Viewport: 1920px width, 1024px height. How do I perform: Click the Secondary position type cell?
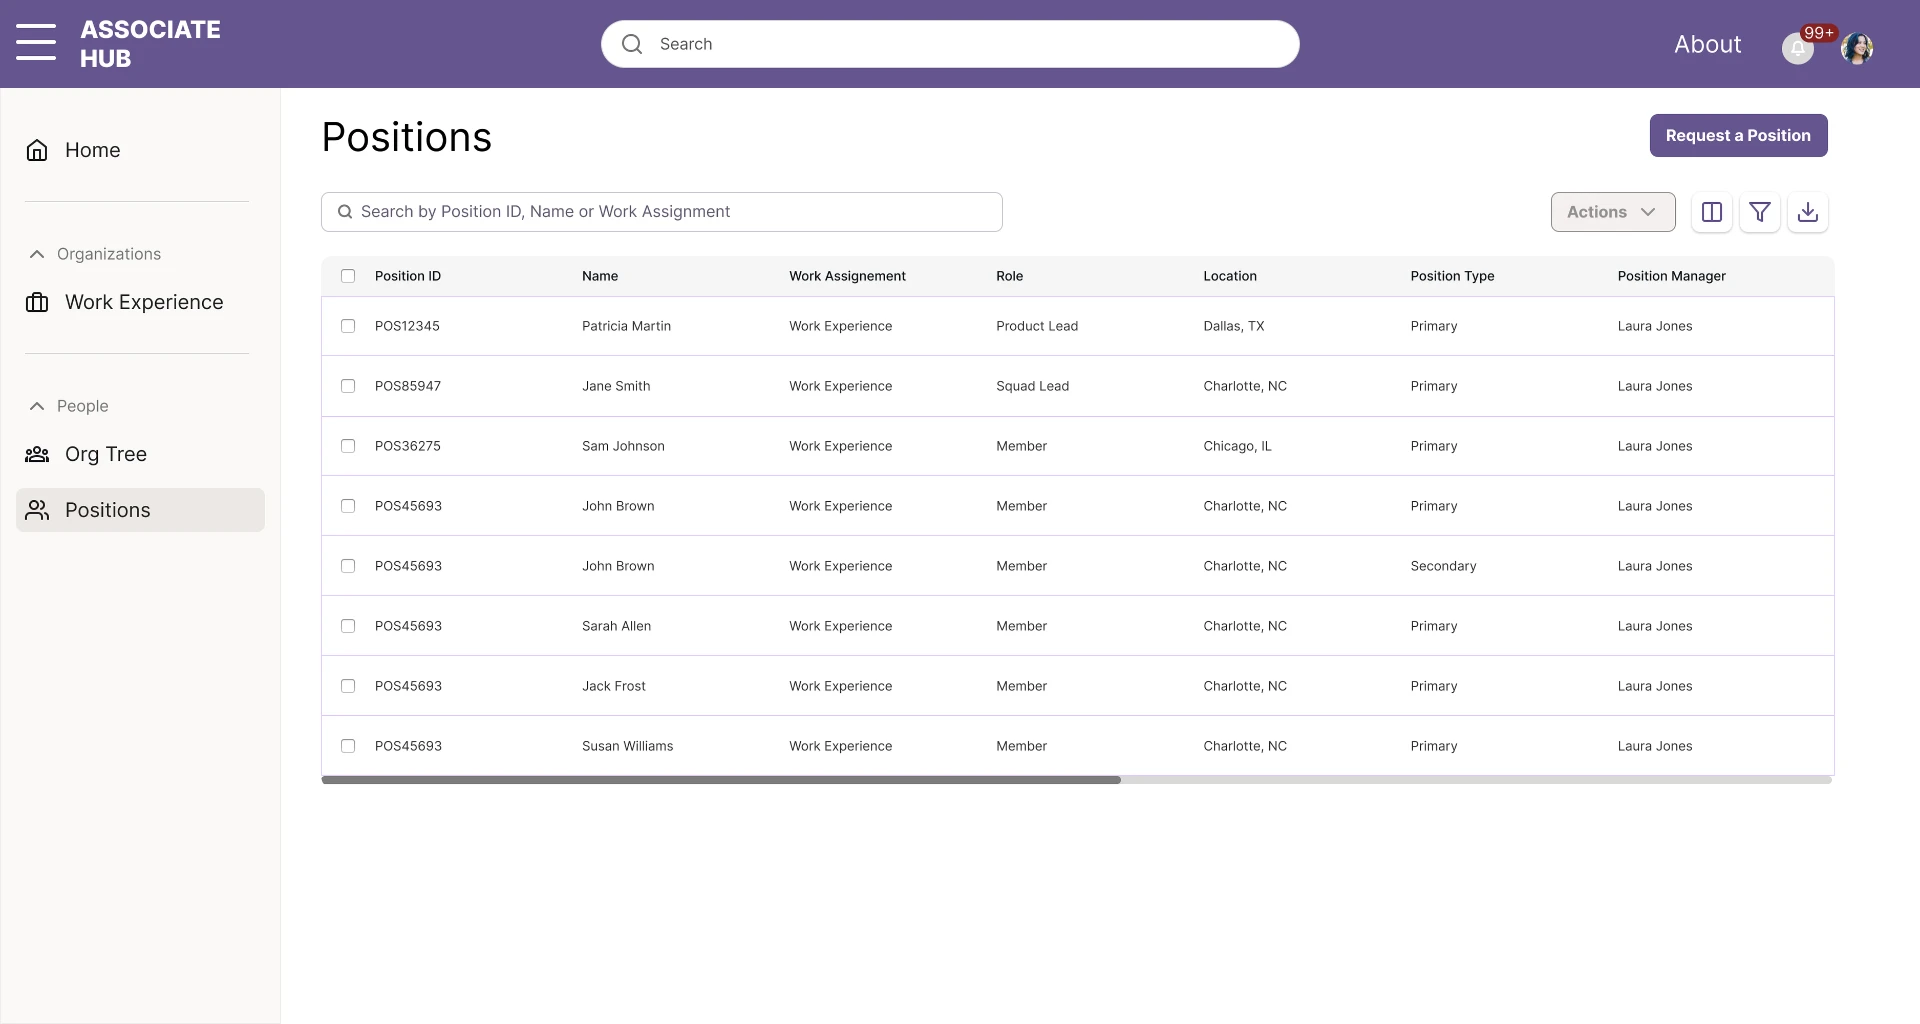coord(1443,566)
